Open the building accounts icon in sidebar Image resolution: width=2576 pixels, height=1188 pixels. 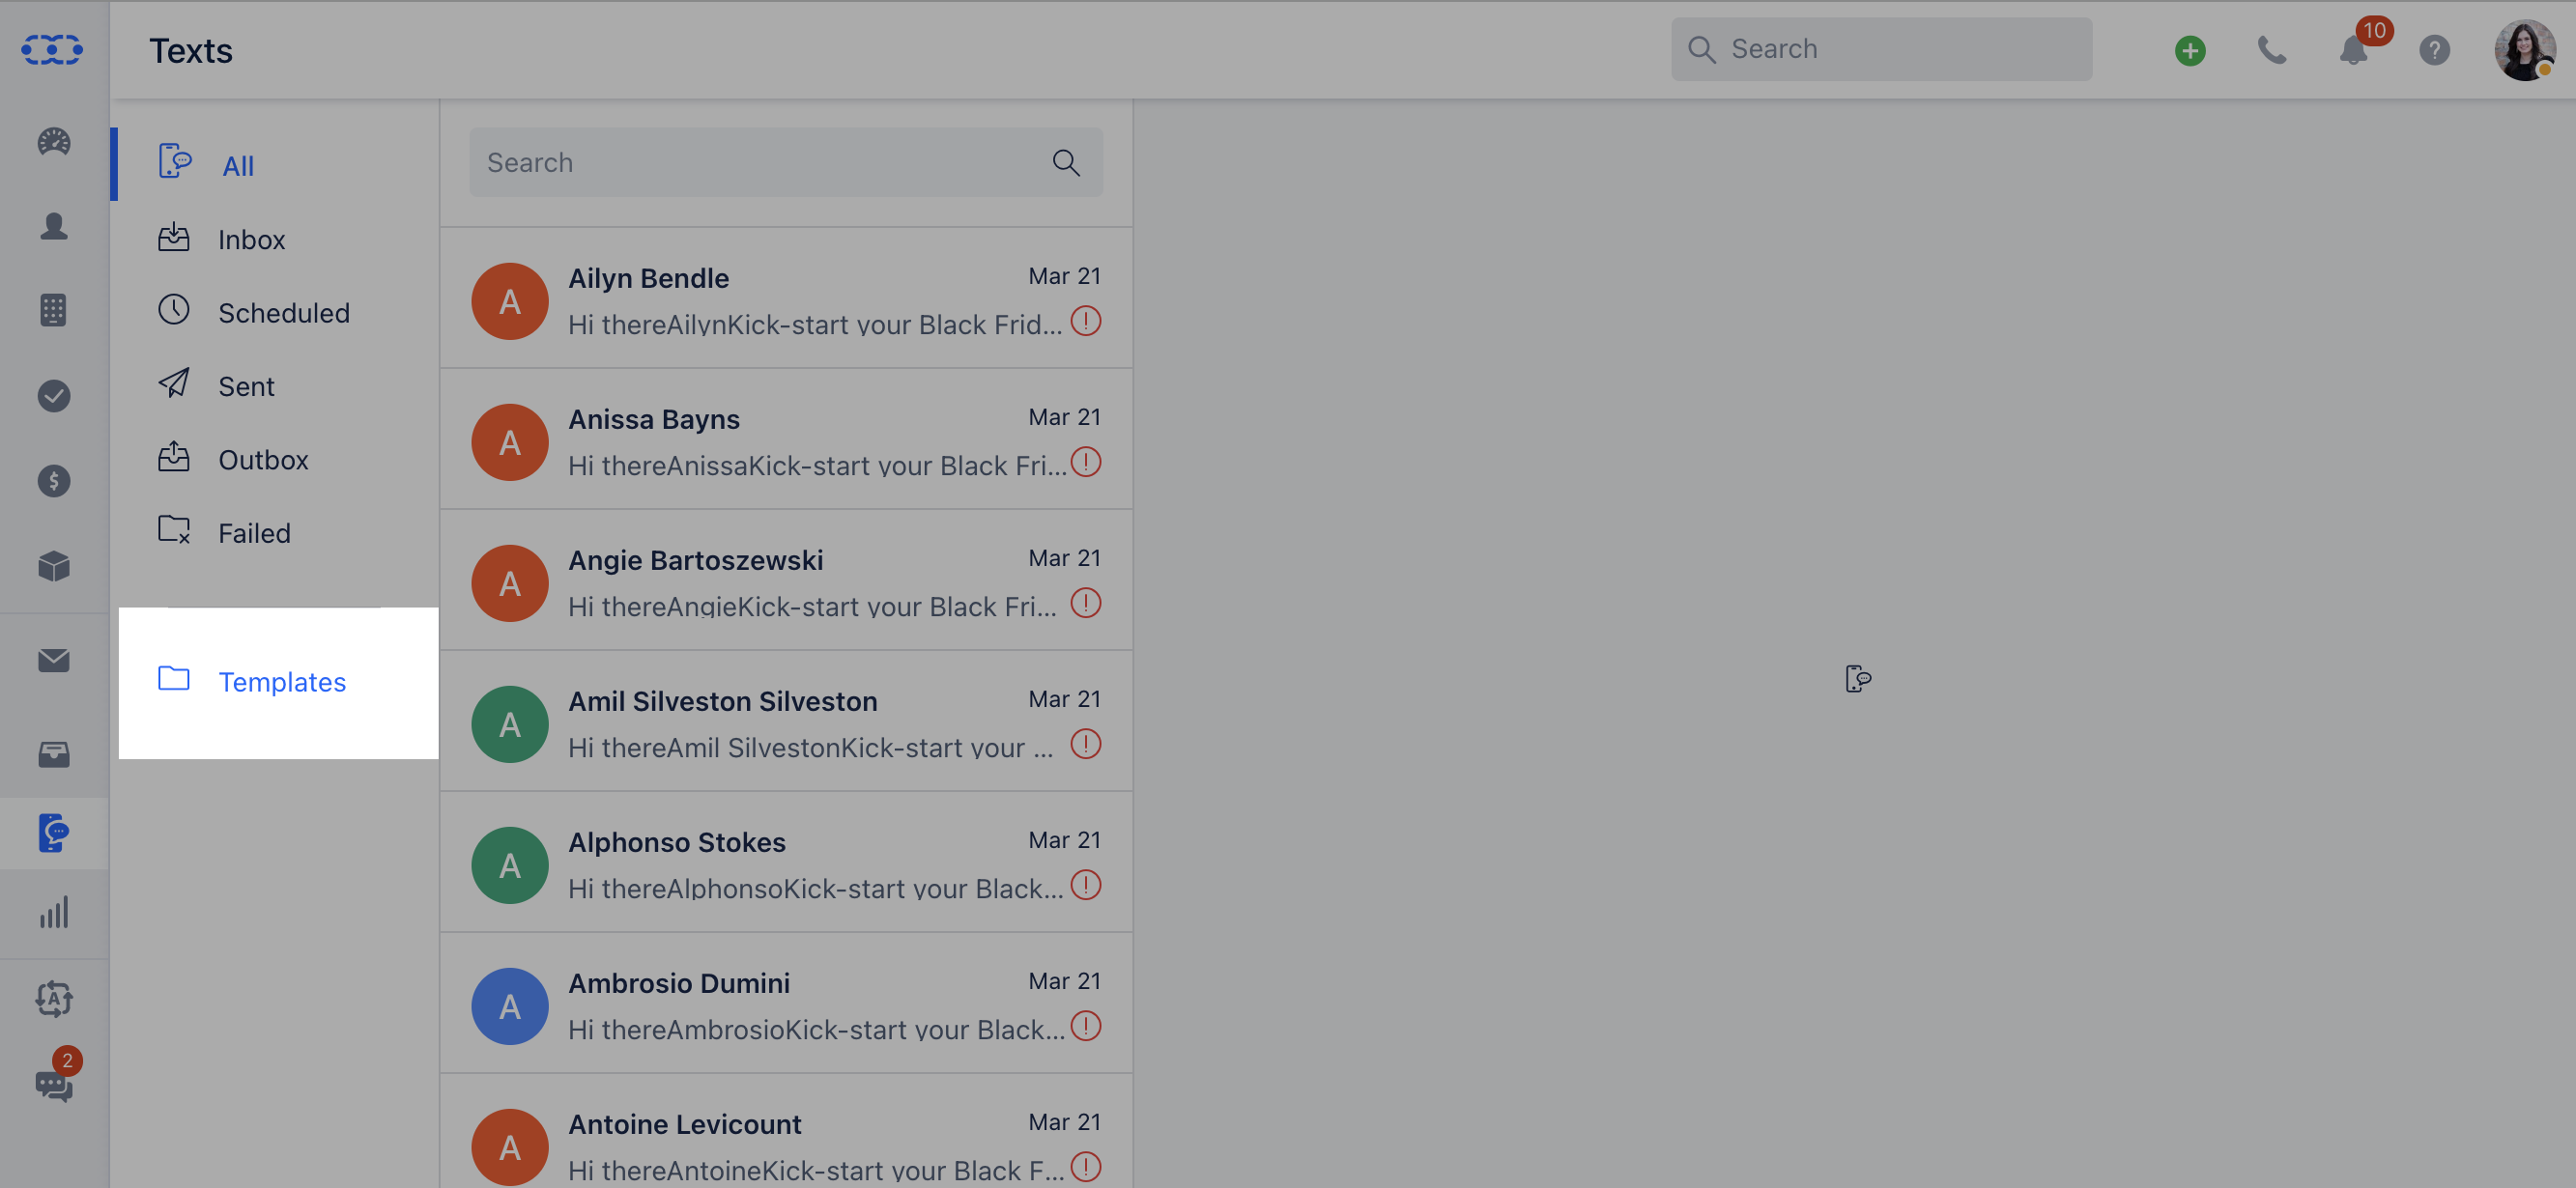click(54, 310)
